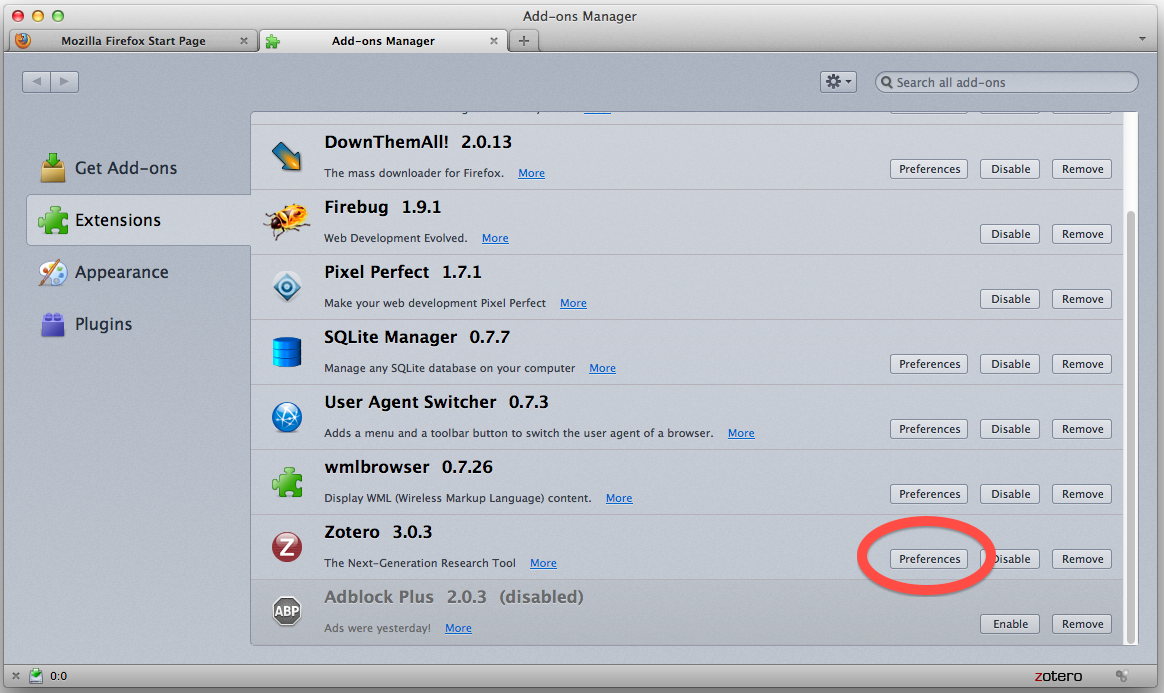Remove the wmlbrowser extension
Viewport: 1164px width, 693px height.
click(x=1082, y=494)
